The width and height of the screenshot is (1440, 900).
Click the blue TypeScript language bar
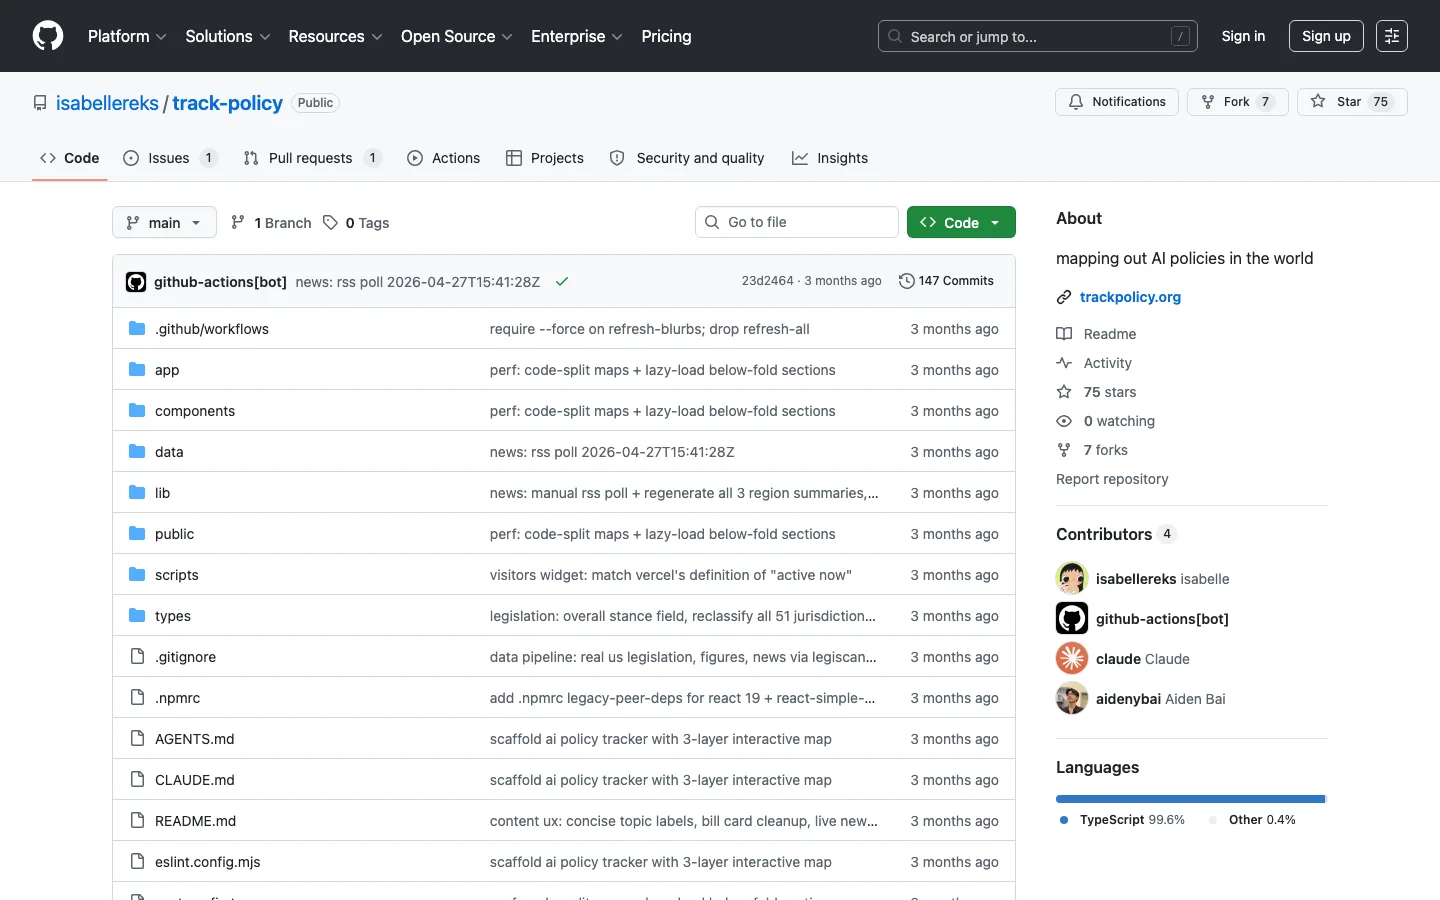(1190, 799)
